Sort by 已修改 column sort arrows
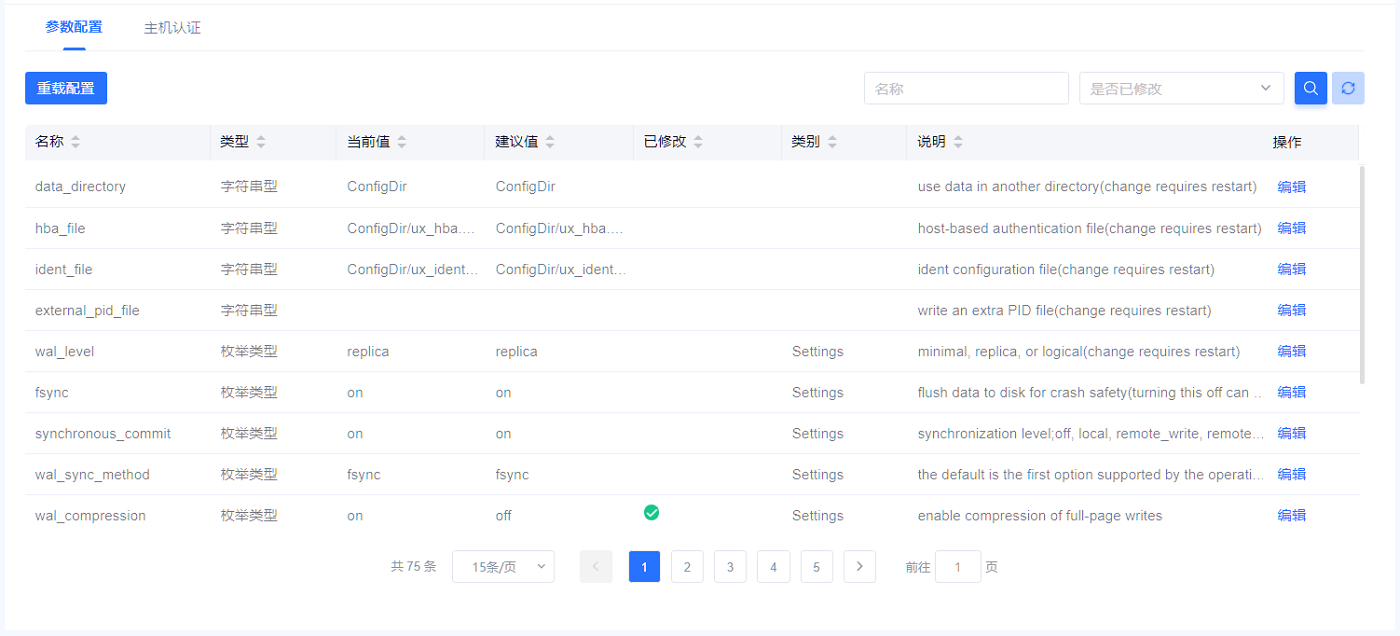The image size is (1400, 636). tap(698, 142)
